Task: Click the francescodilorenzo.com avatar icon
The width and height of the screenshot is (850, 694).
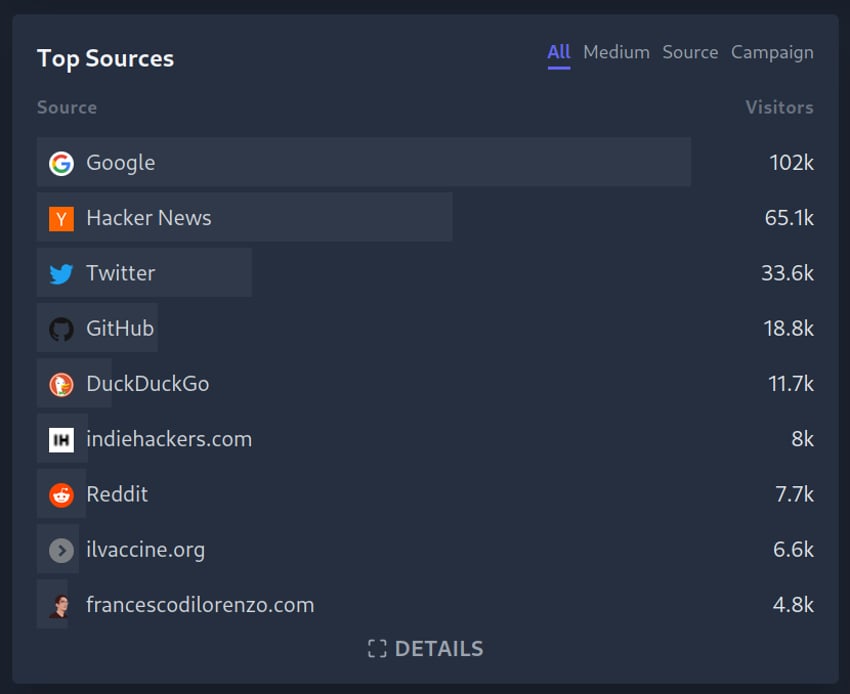Action: click(61, 606)
